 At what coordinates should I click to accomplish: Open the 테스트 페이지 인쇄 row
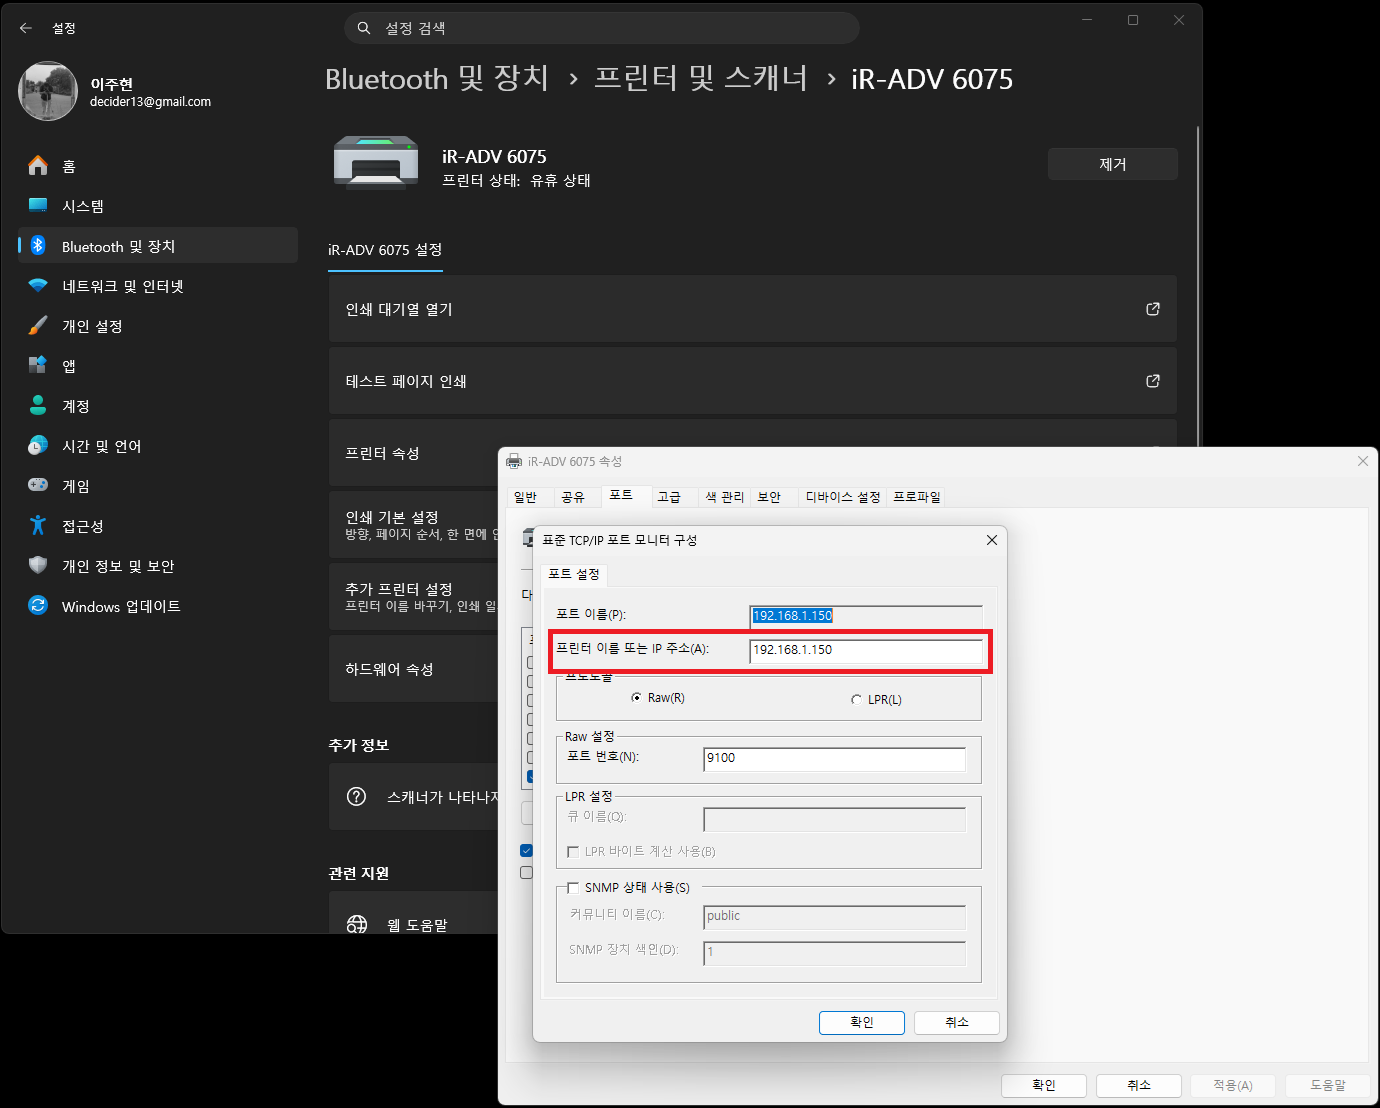(x=752, y=381)
